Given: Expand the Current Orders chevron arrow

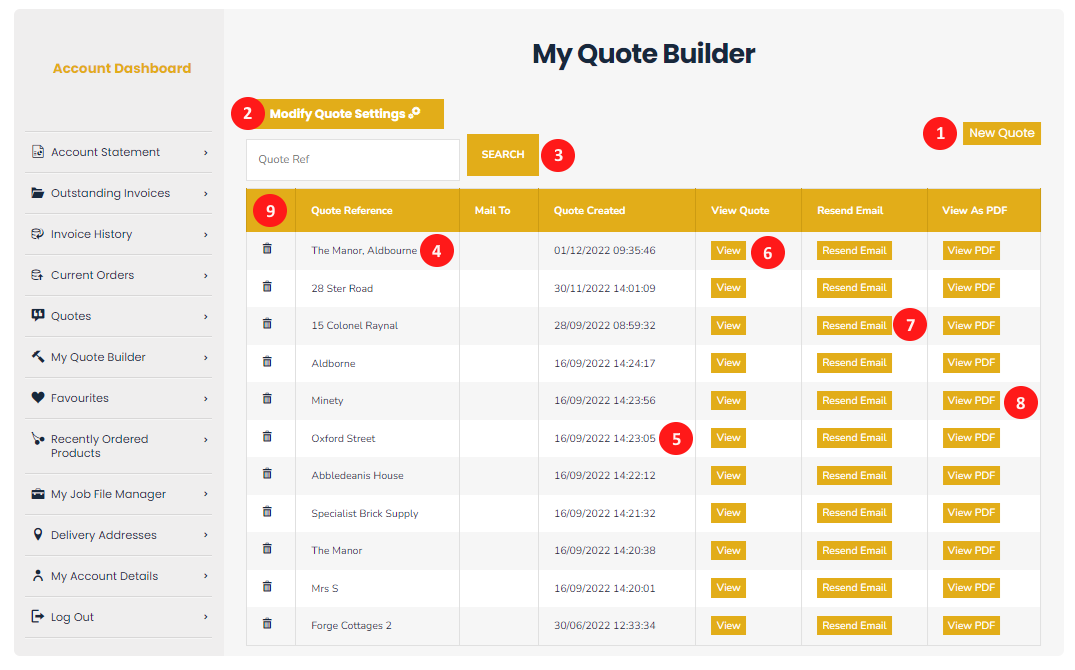Looking at the screenshot, I should pos(206,275).
